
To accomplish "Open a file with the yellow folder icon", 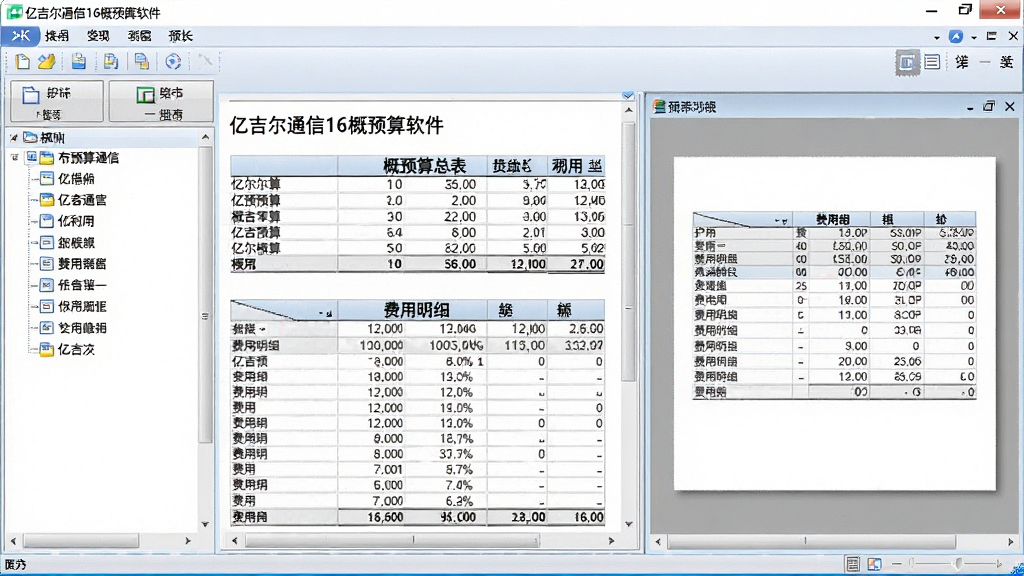I will click(46, 61).
